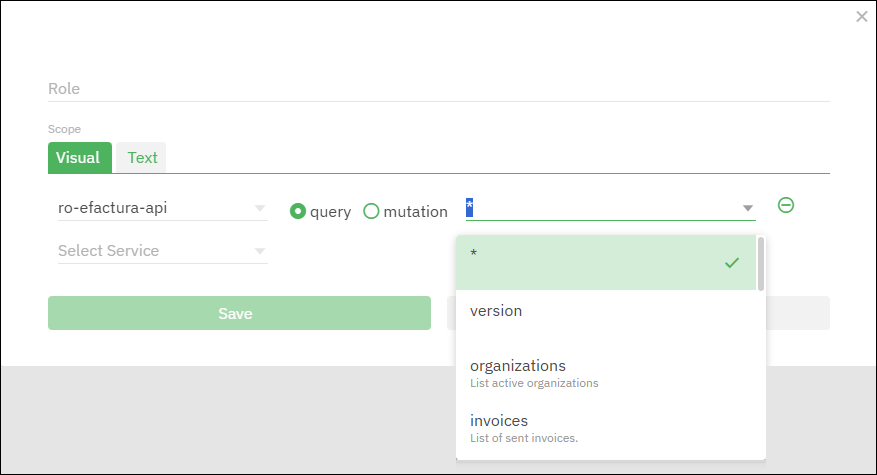Click the dropdown list scrollbar thumb
877x475 pixels.
click(761, 264)
